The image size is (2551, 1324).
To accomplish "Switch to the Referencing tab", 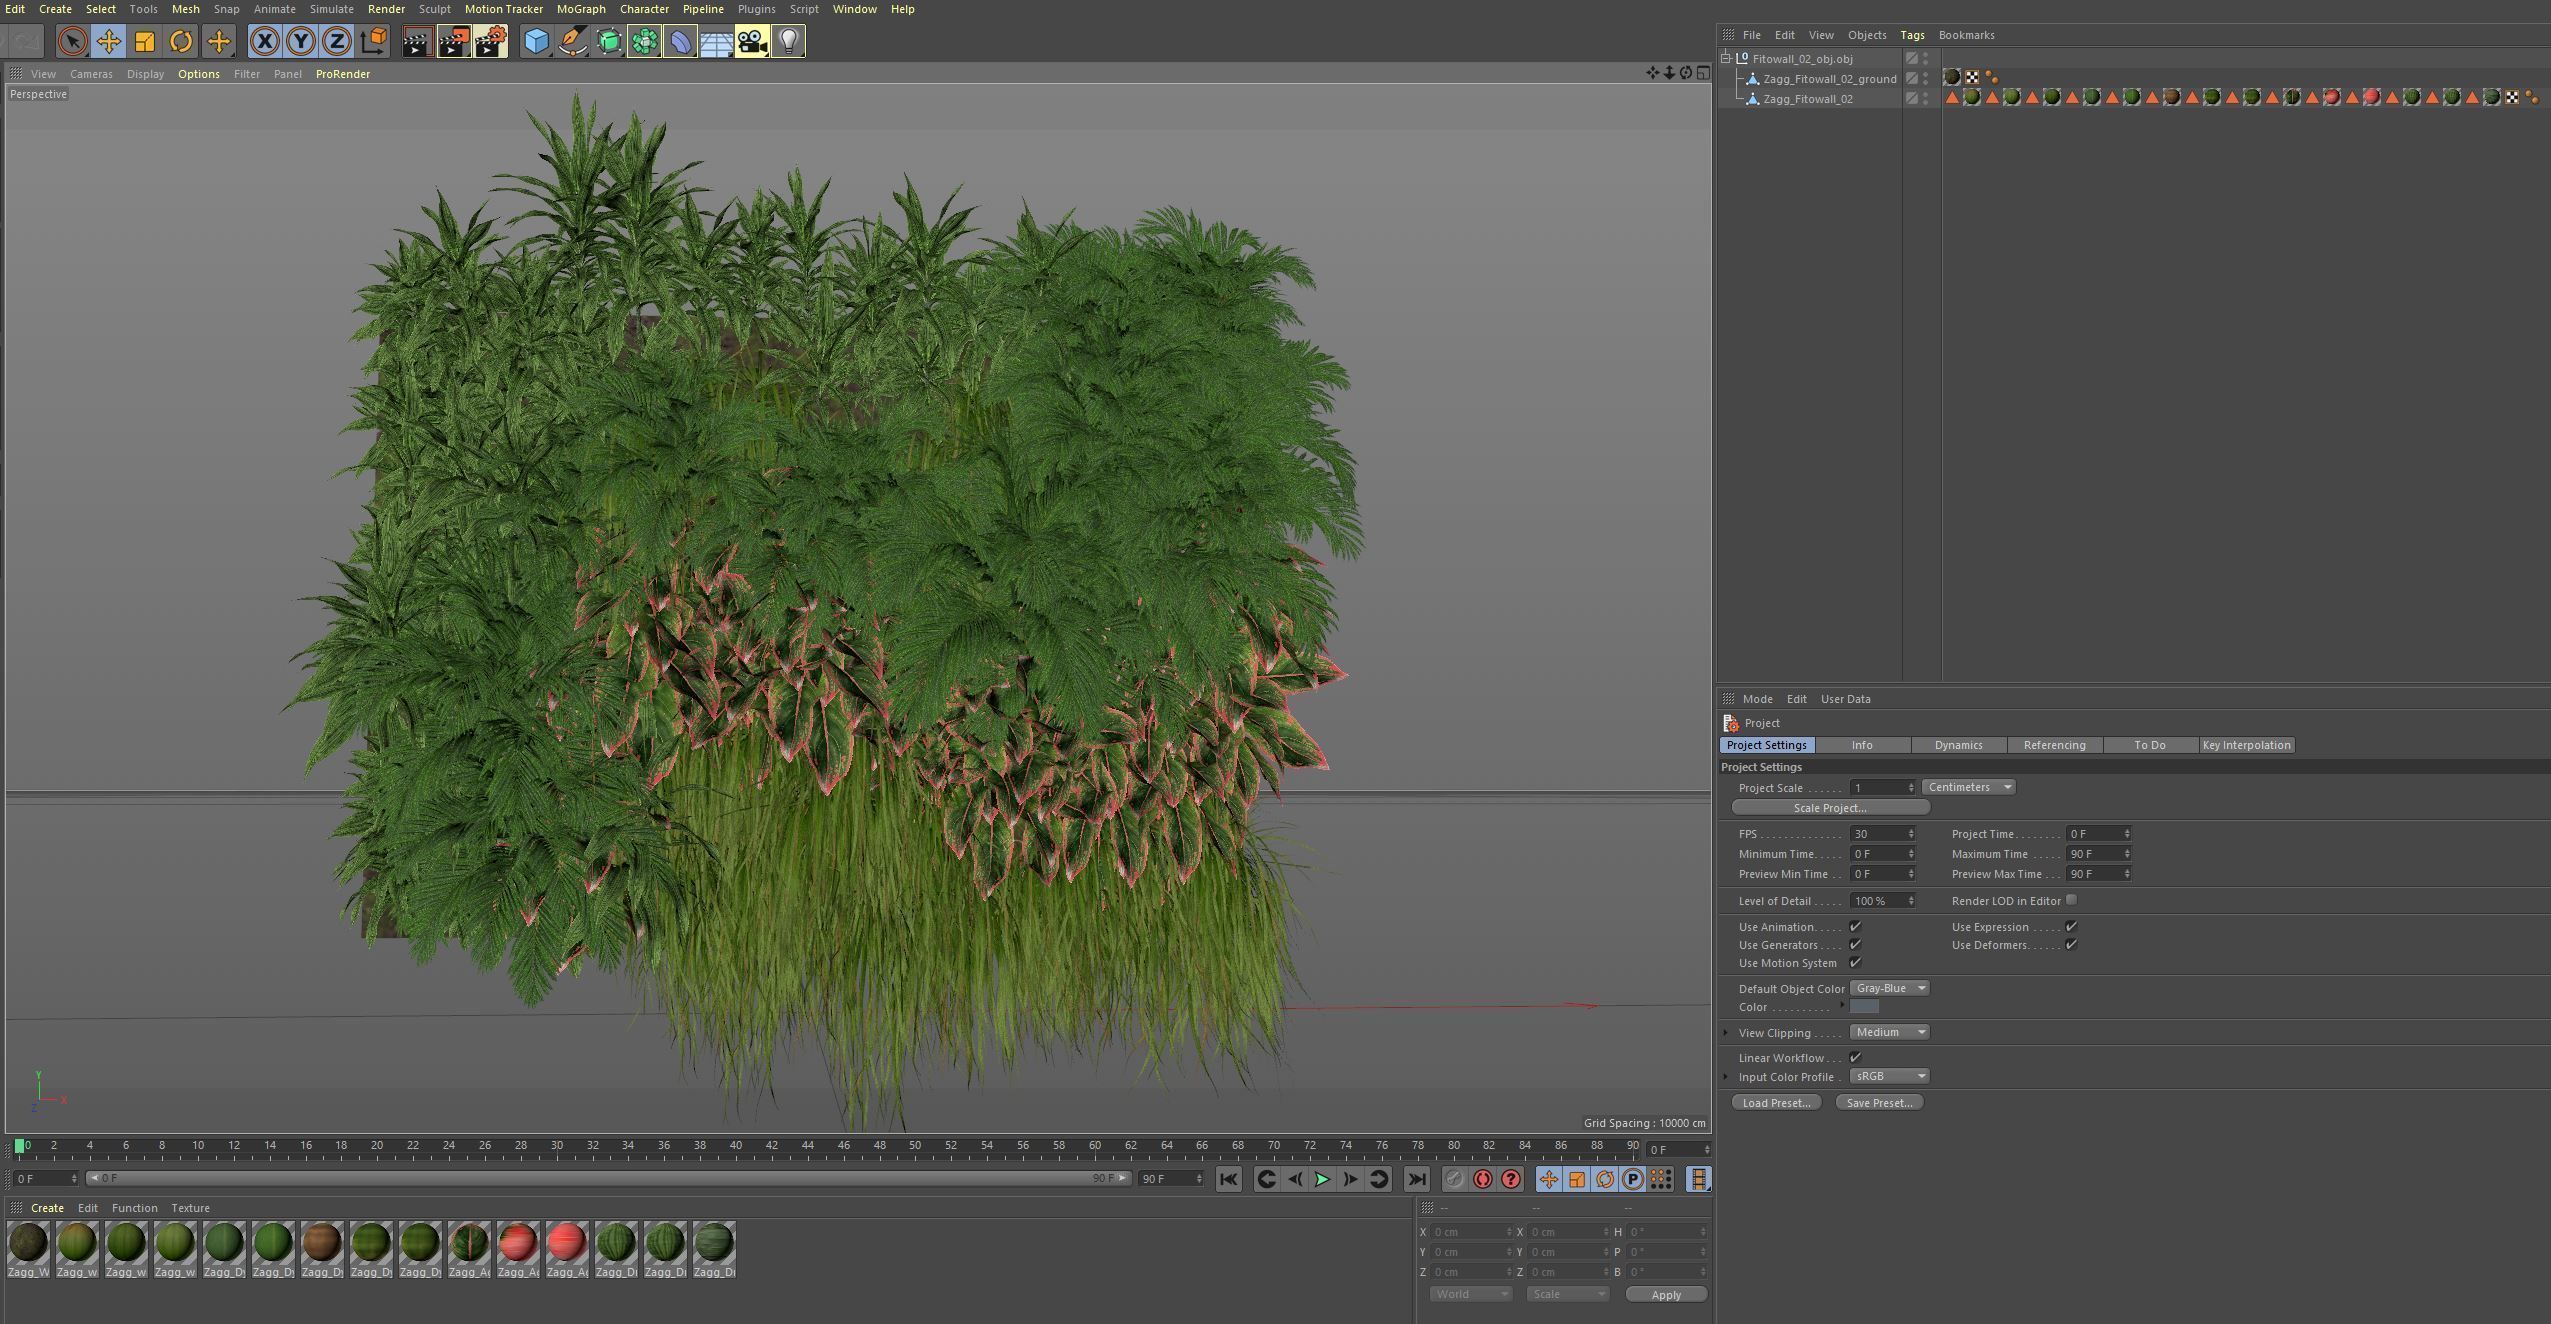I will click(x=2054, y=745).
